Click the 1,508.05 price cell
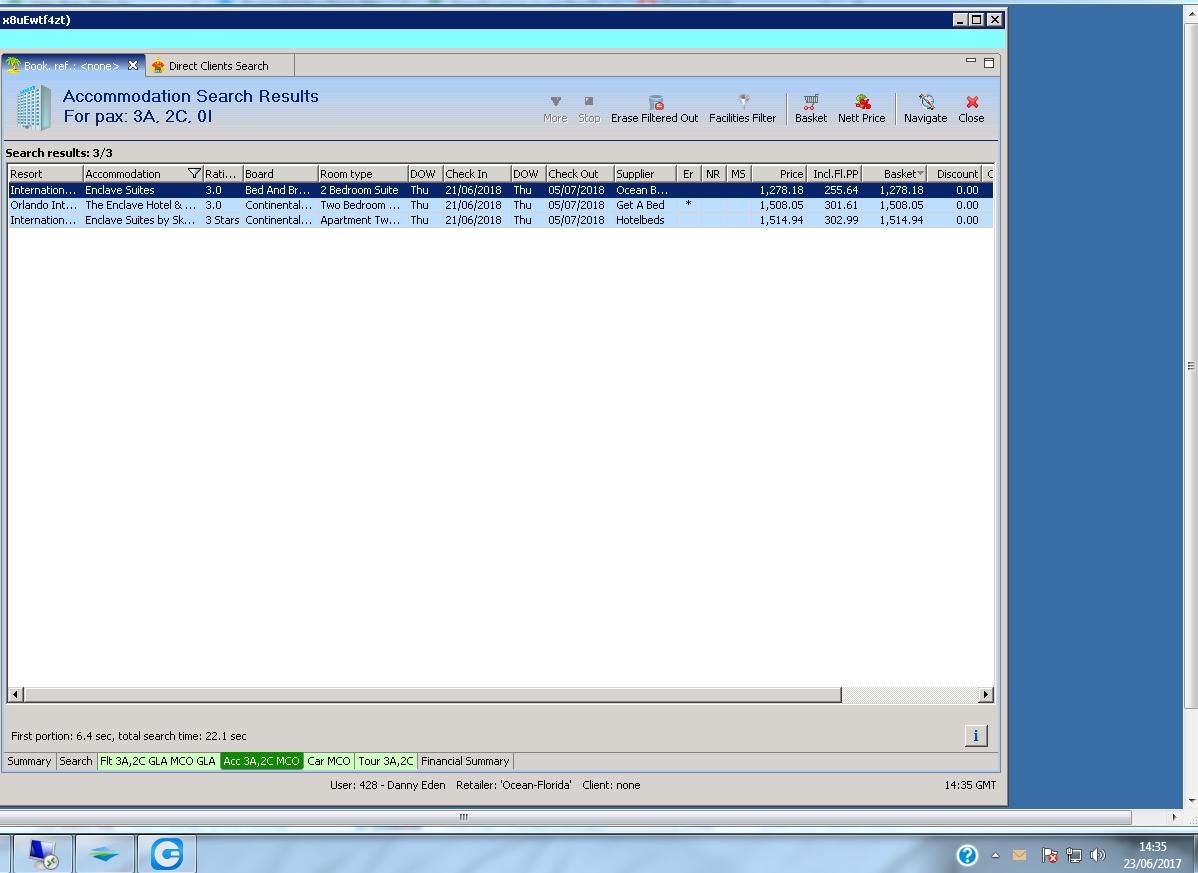 click(781, 205)
